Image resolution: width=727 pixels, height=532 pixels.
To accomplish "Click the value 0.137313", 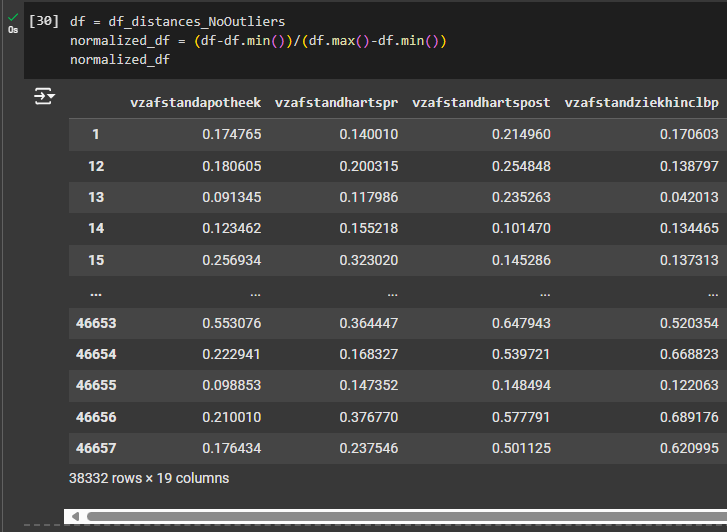I will pyautogui.click(x=689, y=260).
